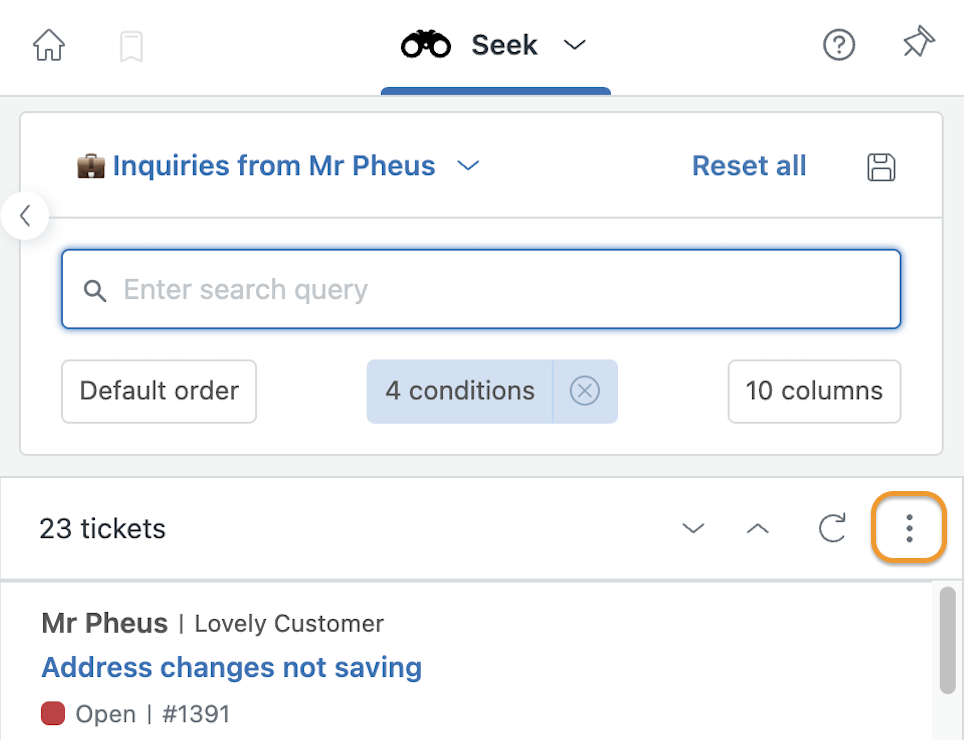Focus the Enter search query field
Screen dimensions: 964x740
[x=481, y=289]
